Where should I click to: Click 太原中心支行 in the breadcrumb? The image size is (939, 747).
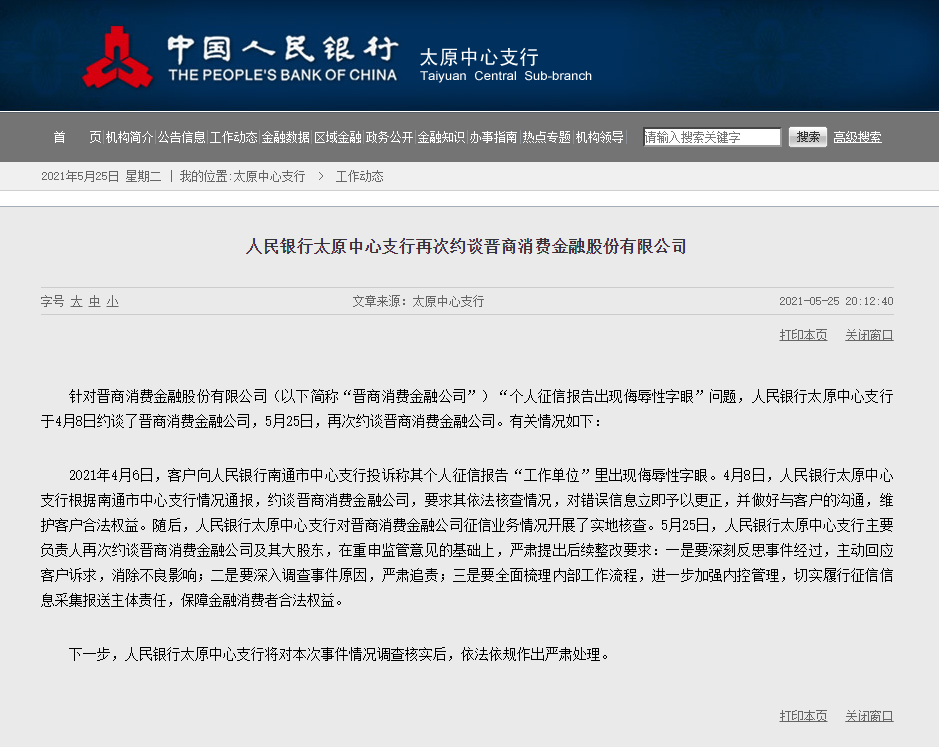pos(269,176)
